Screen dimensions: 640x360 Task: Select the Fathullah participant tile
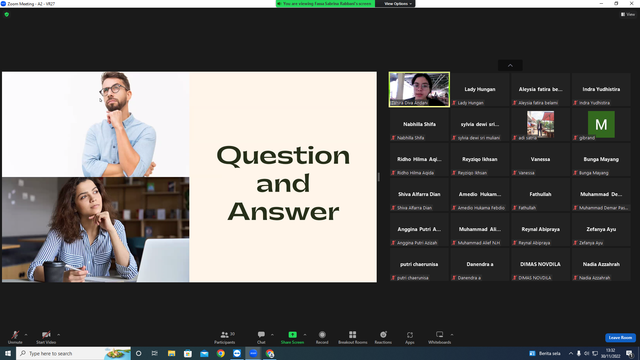pos(540,195)
